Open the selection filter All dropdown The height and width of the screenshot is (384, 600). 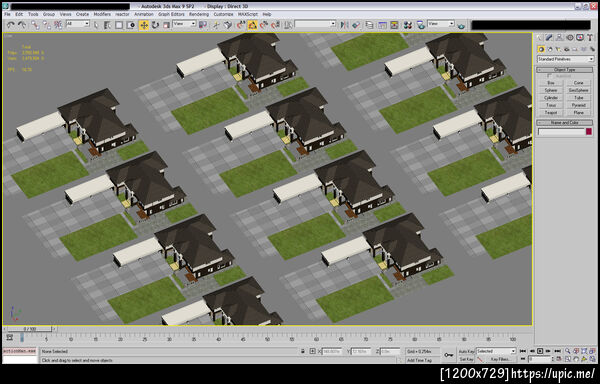[x=78, y=24]
